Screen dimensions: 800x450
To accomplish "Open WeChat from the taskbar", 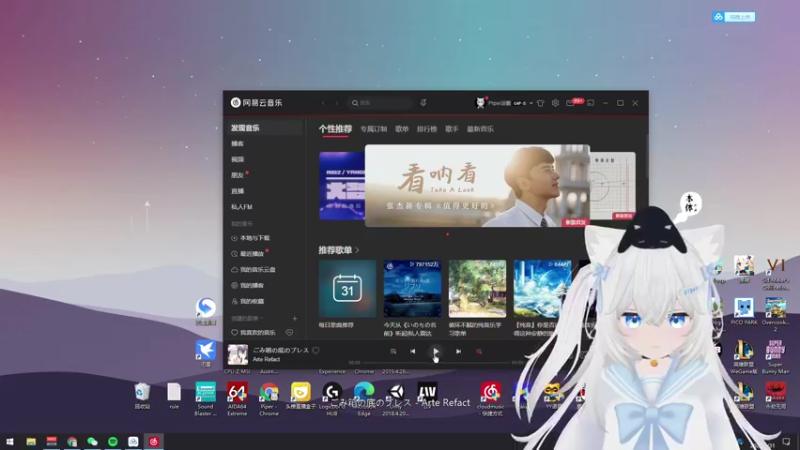I will coord(92,442).
